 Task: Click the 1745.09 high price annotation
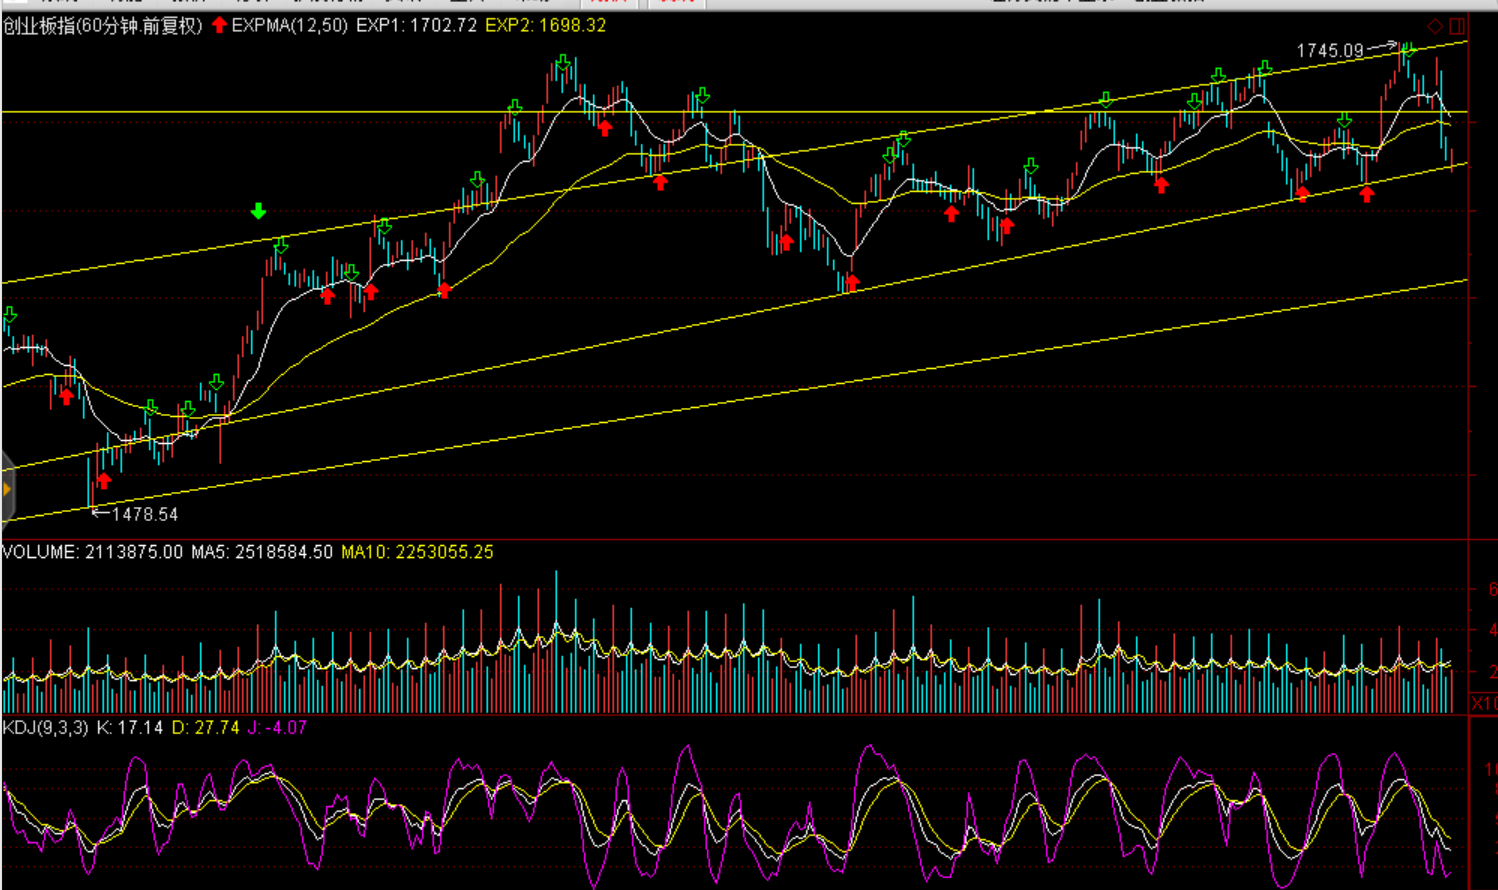click(x=1329, y=50)
